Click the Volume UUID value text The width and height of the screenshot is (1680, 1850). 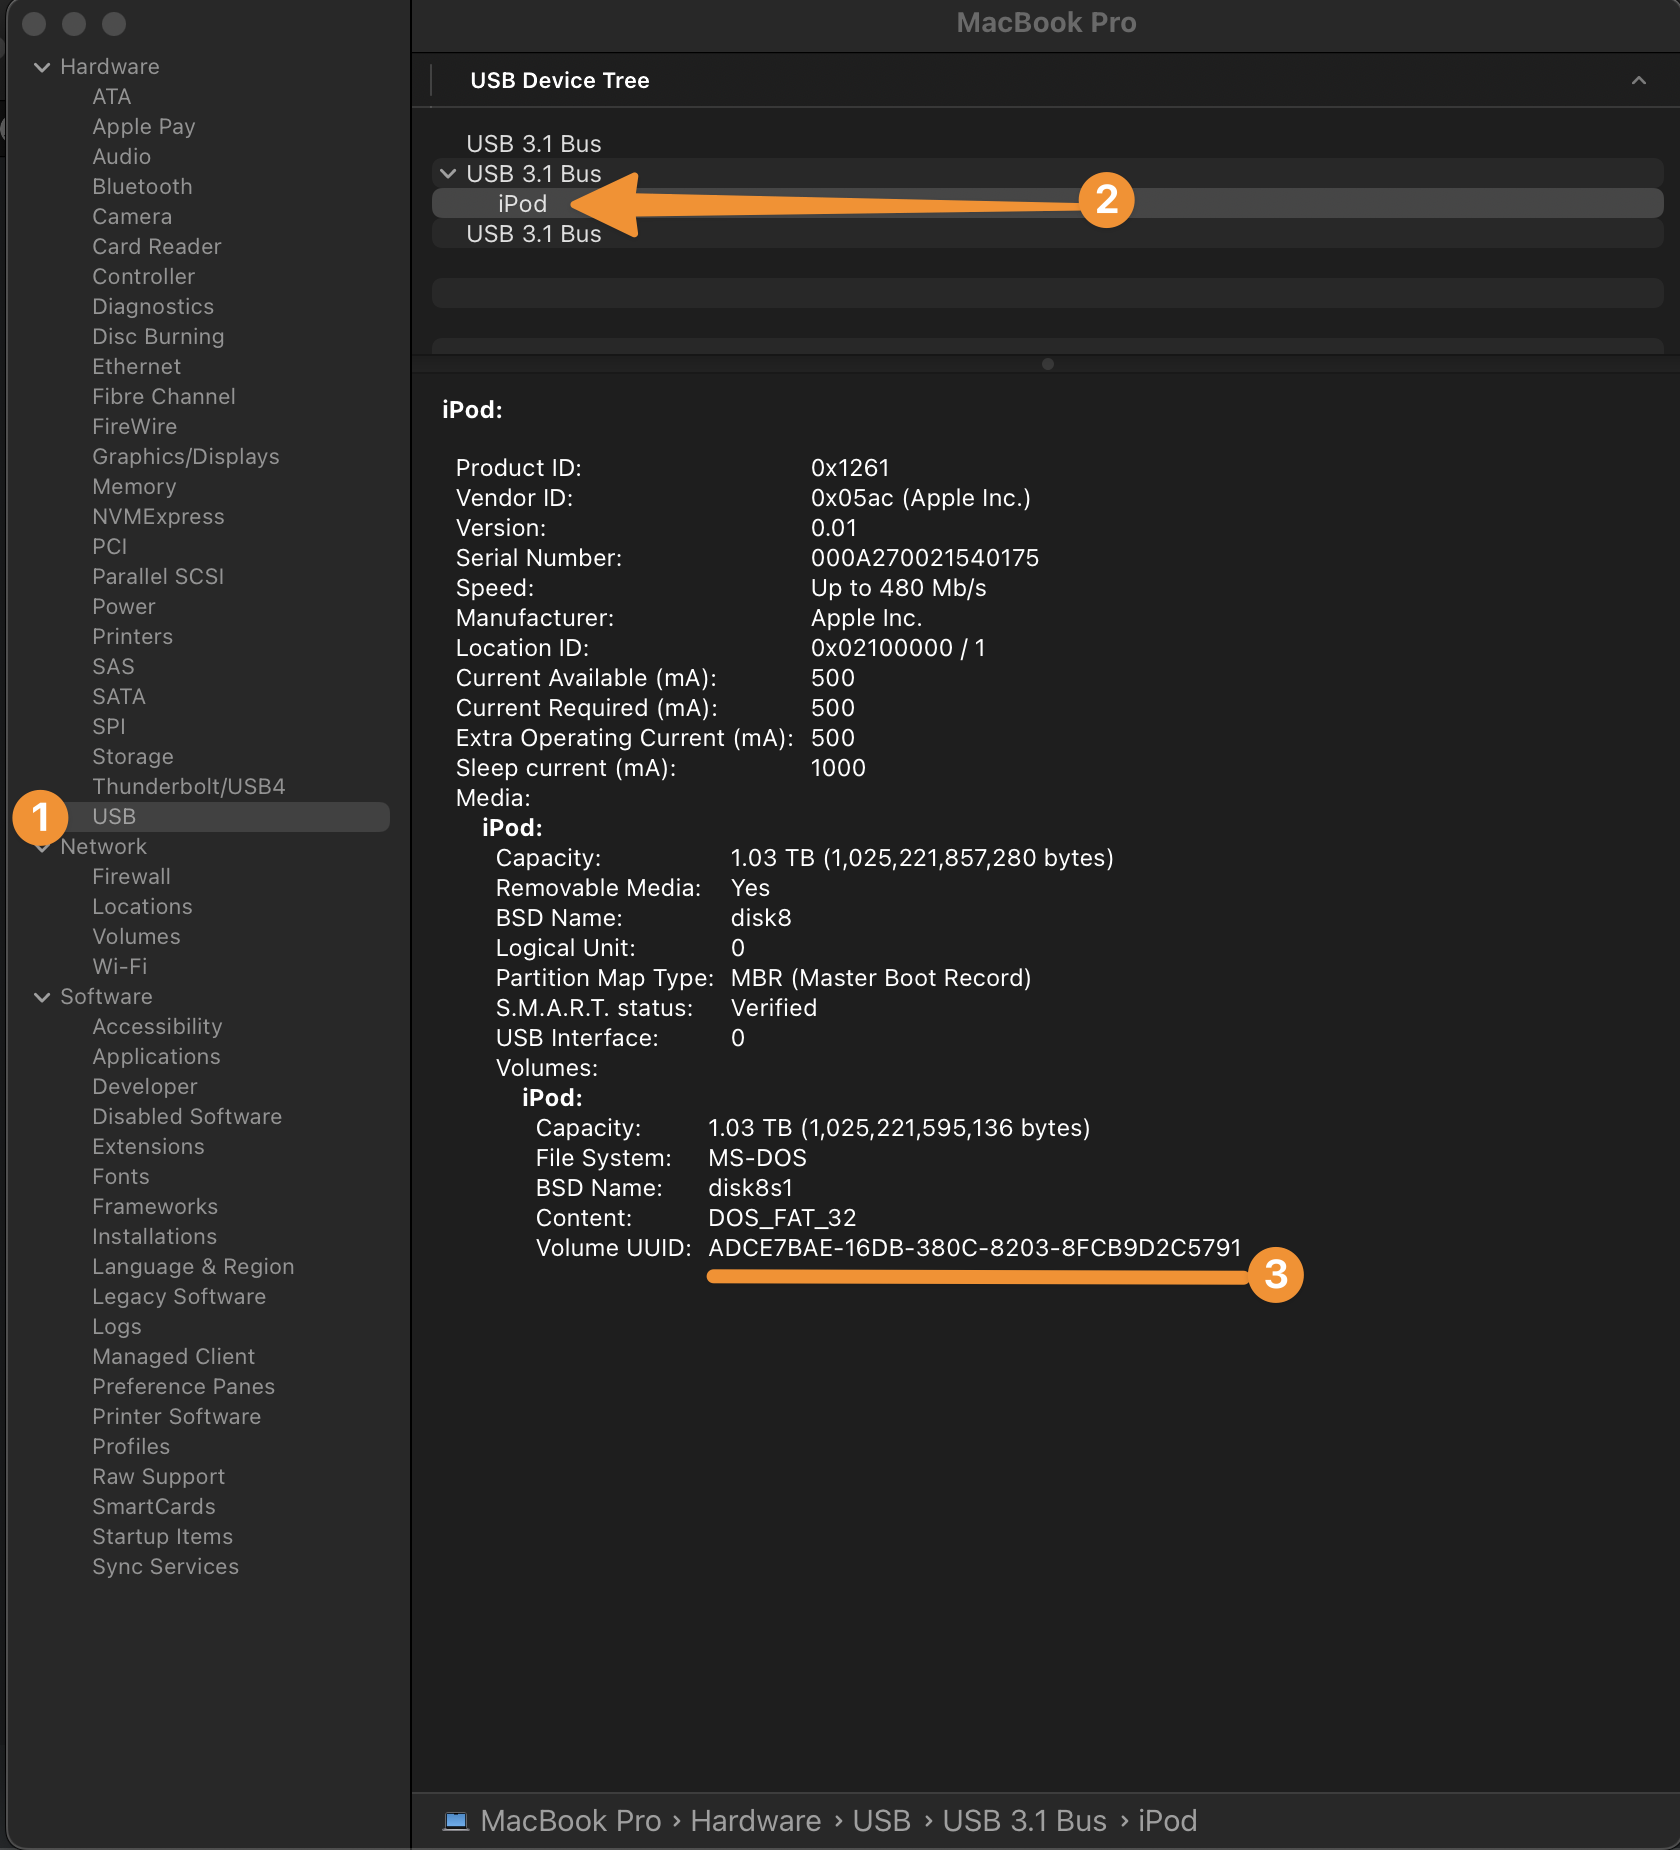pos(975,1248)
